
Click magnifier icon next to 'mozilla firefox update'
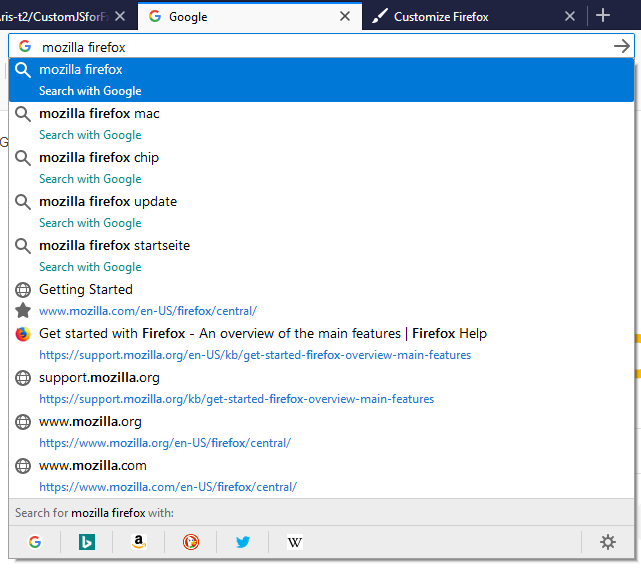click(23, 202)
